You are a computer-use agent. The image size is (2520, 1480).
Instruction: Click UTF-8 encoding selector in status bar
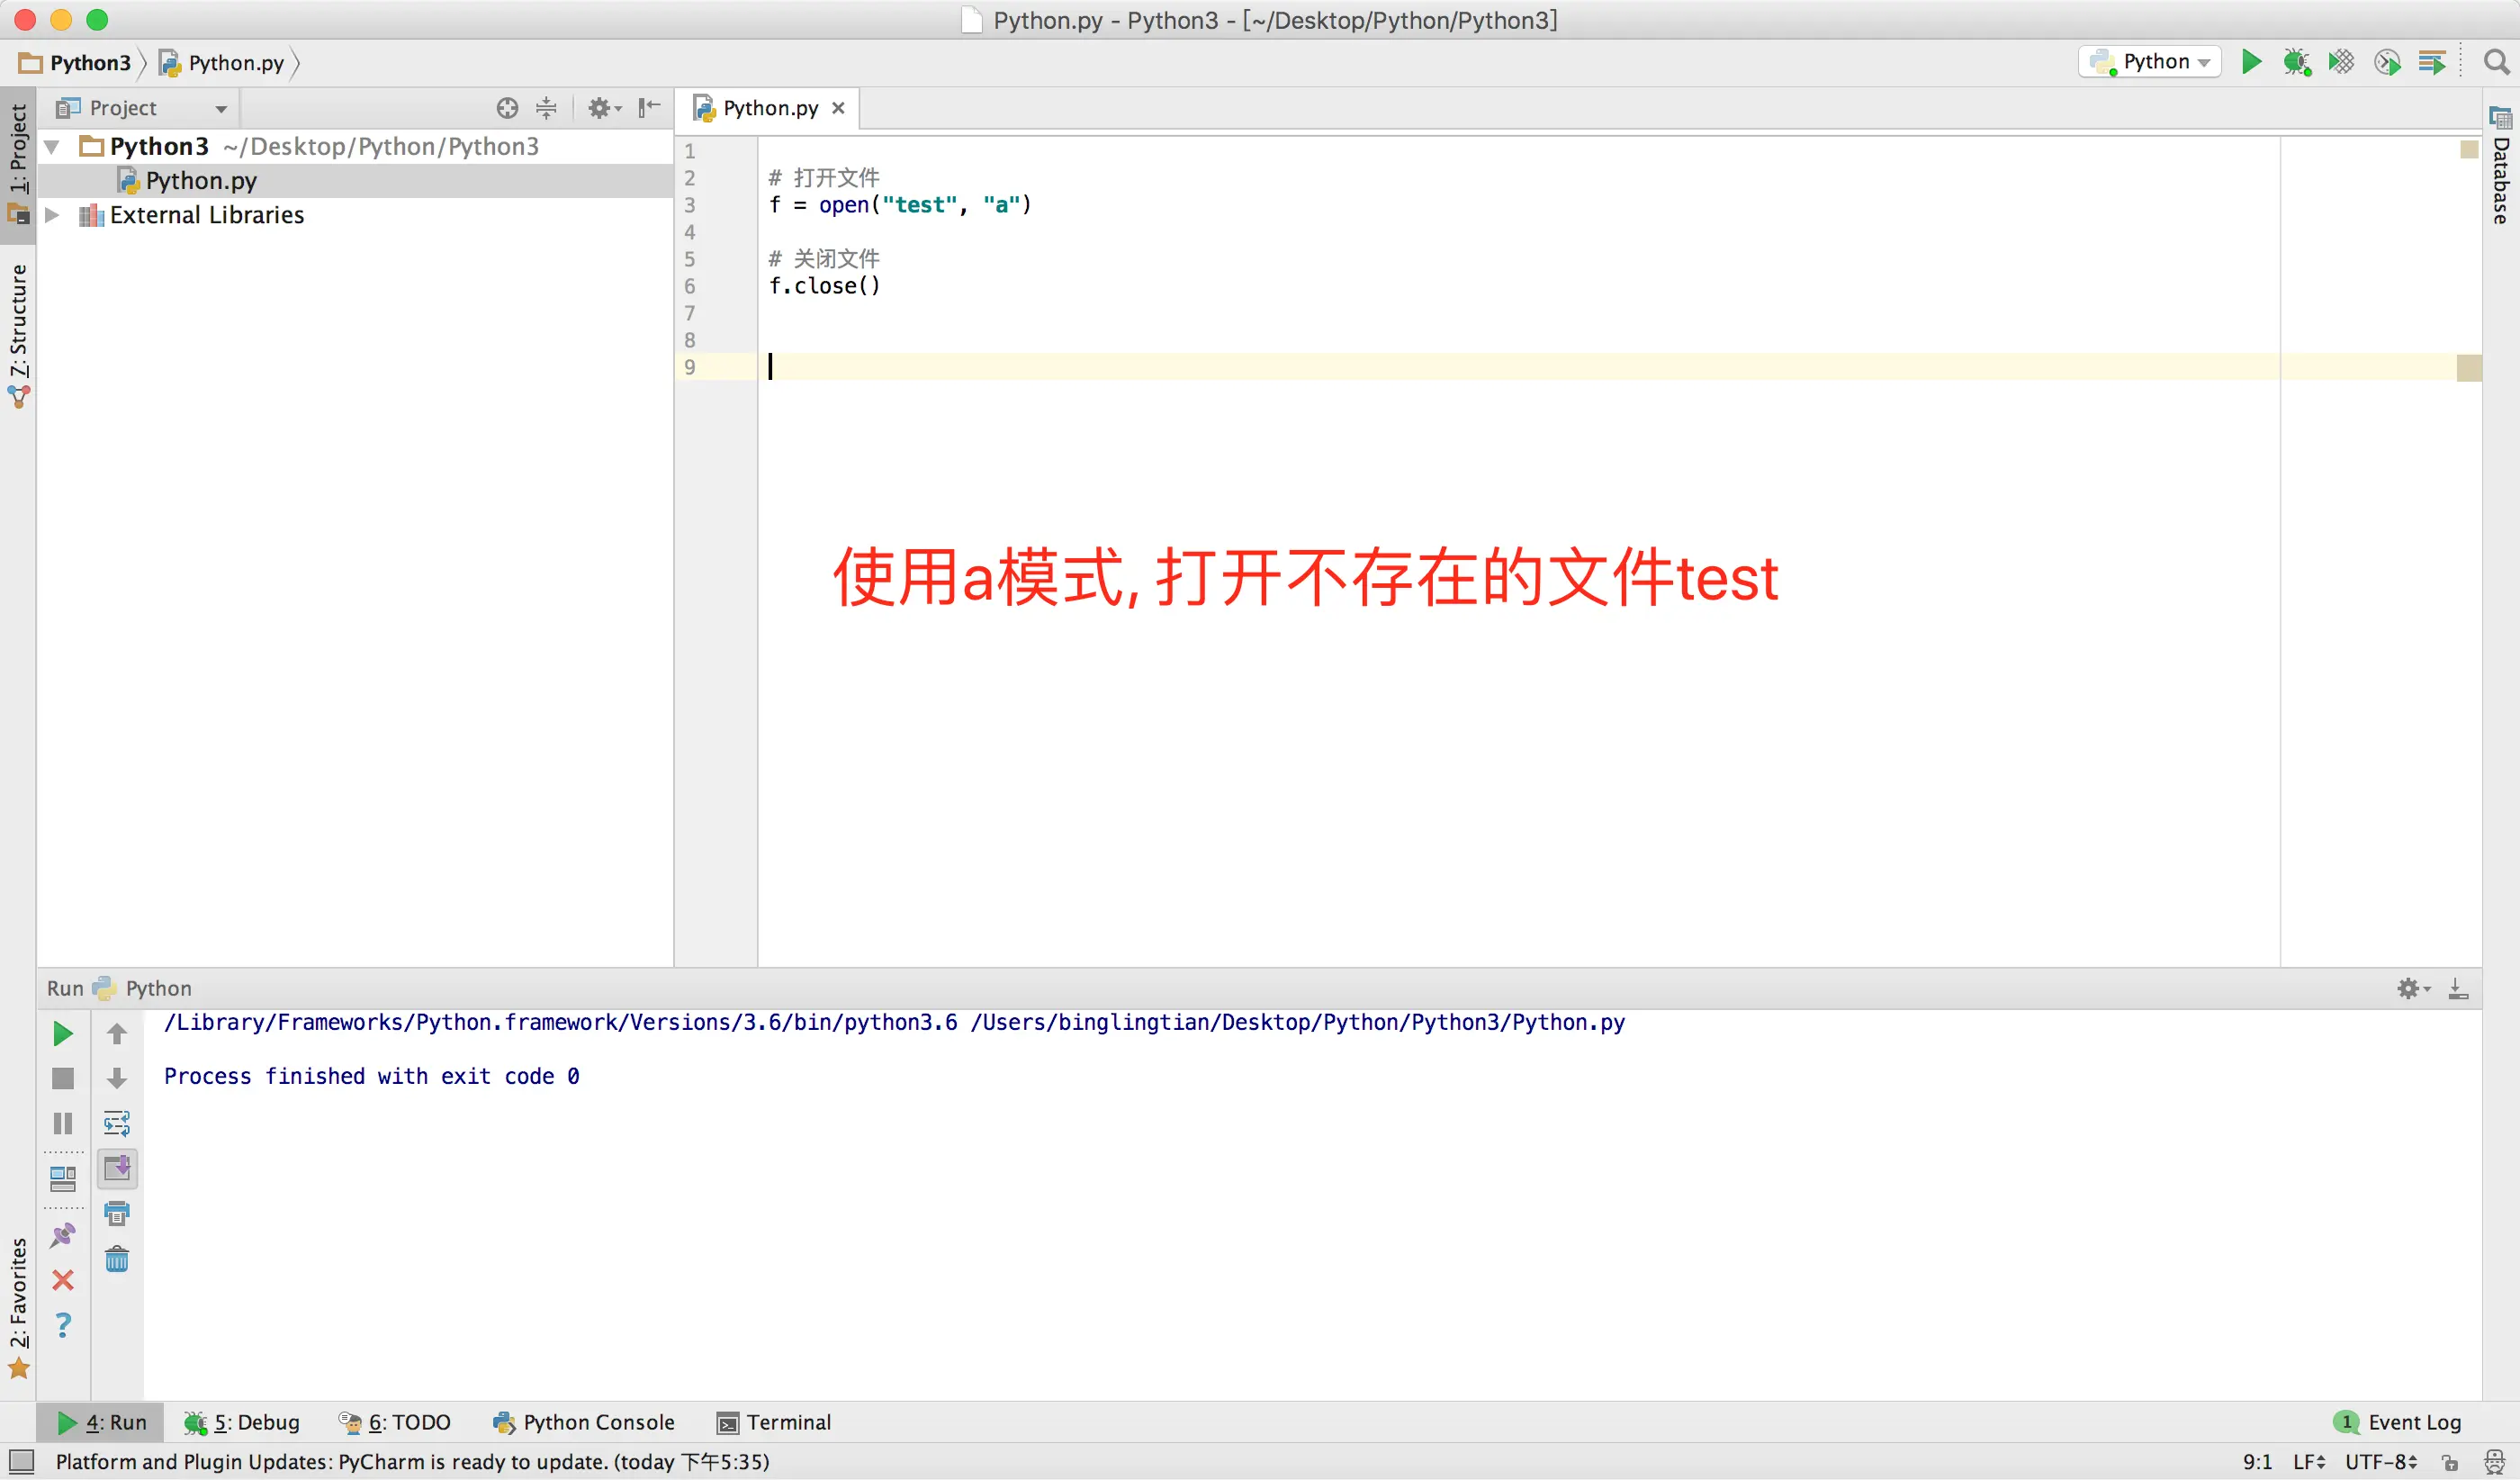pyautogui.click(x=2380, y=1462)
